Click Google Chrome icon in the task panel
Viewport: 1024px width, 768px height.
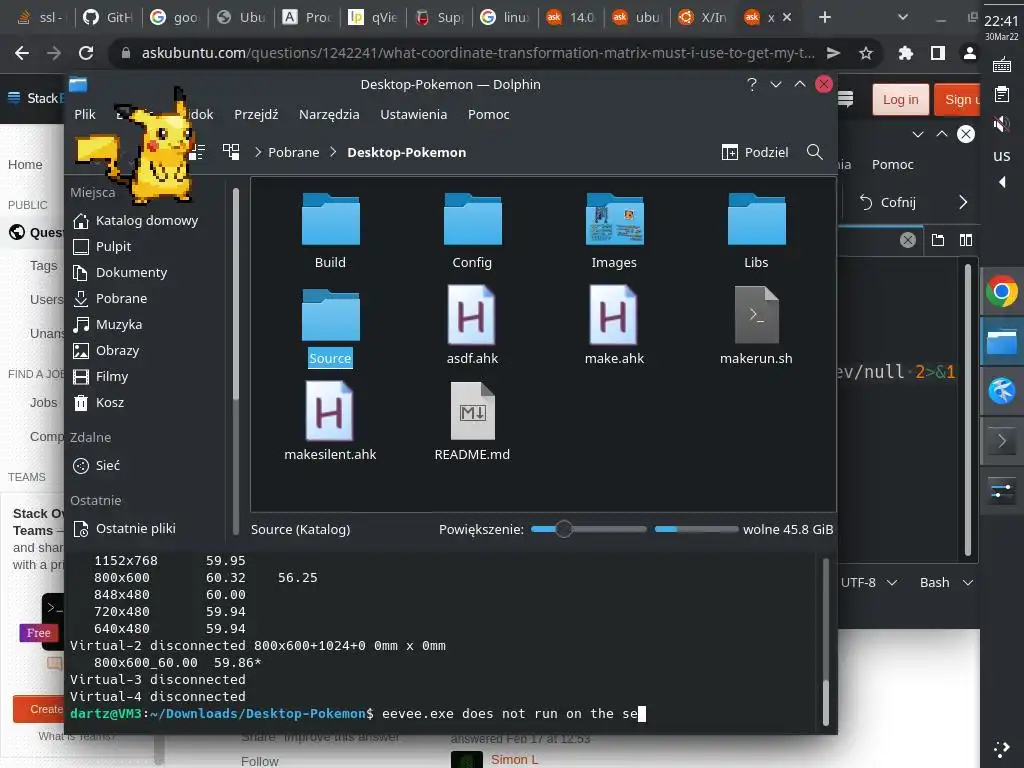coord(1002,291)
